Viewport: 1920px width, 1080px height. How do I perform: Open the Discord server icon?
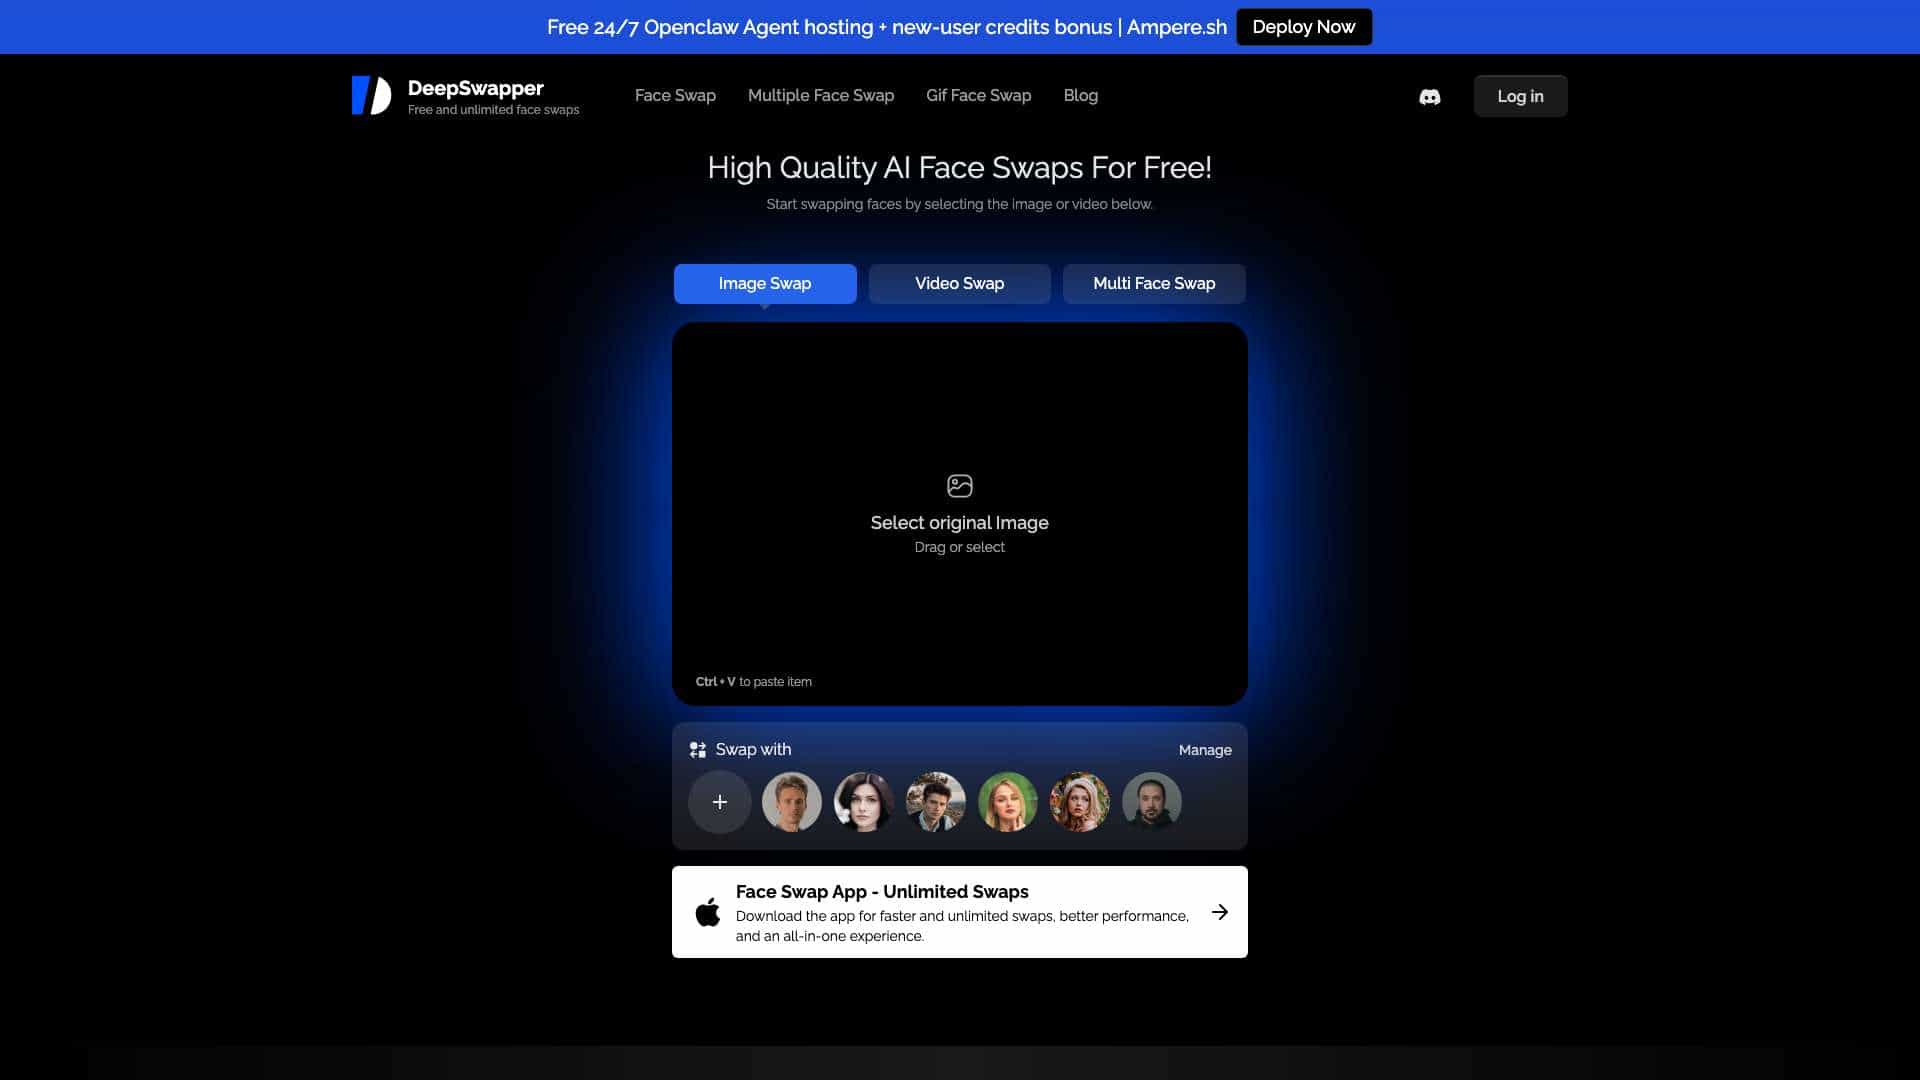click(x=1430, y=97)
